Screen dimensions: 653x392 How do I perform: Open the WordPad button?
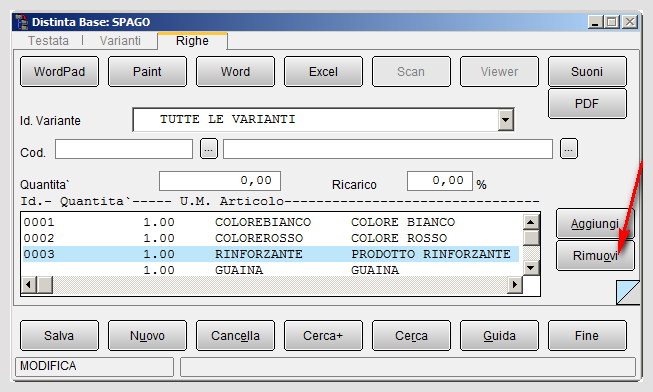(60, 72)
